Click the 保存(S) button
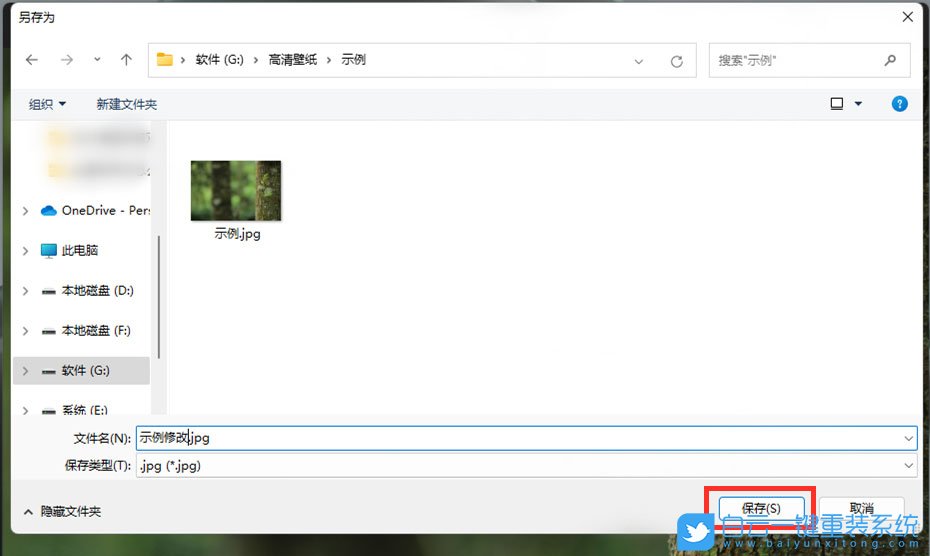Screen dimensions: 930x556 (x=762, y=508)
